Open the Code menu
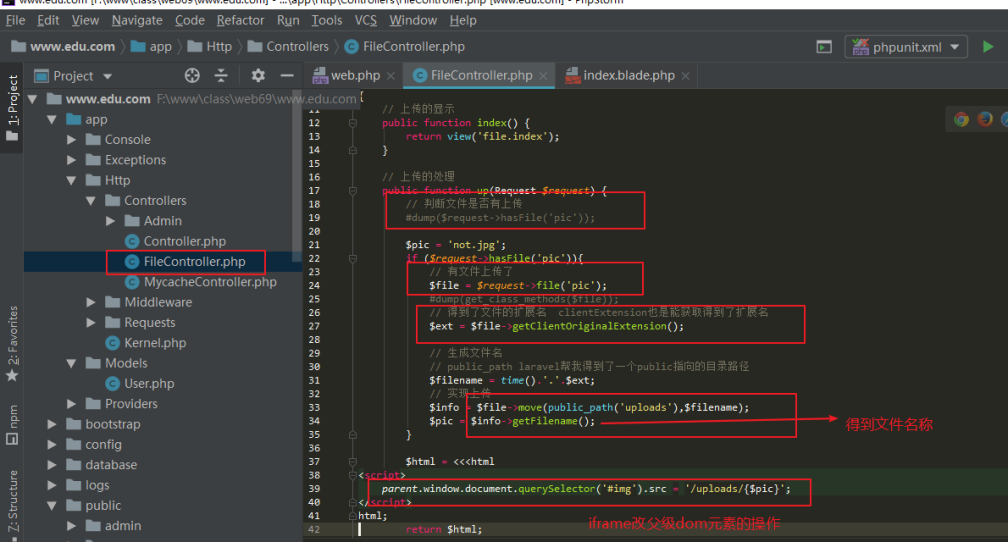This screenshot has height=543, width=1008. [x=190, y=21]
